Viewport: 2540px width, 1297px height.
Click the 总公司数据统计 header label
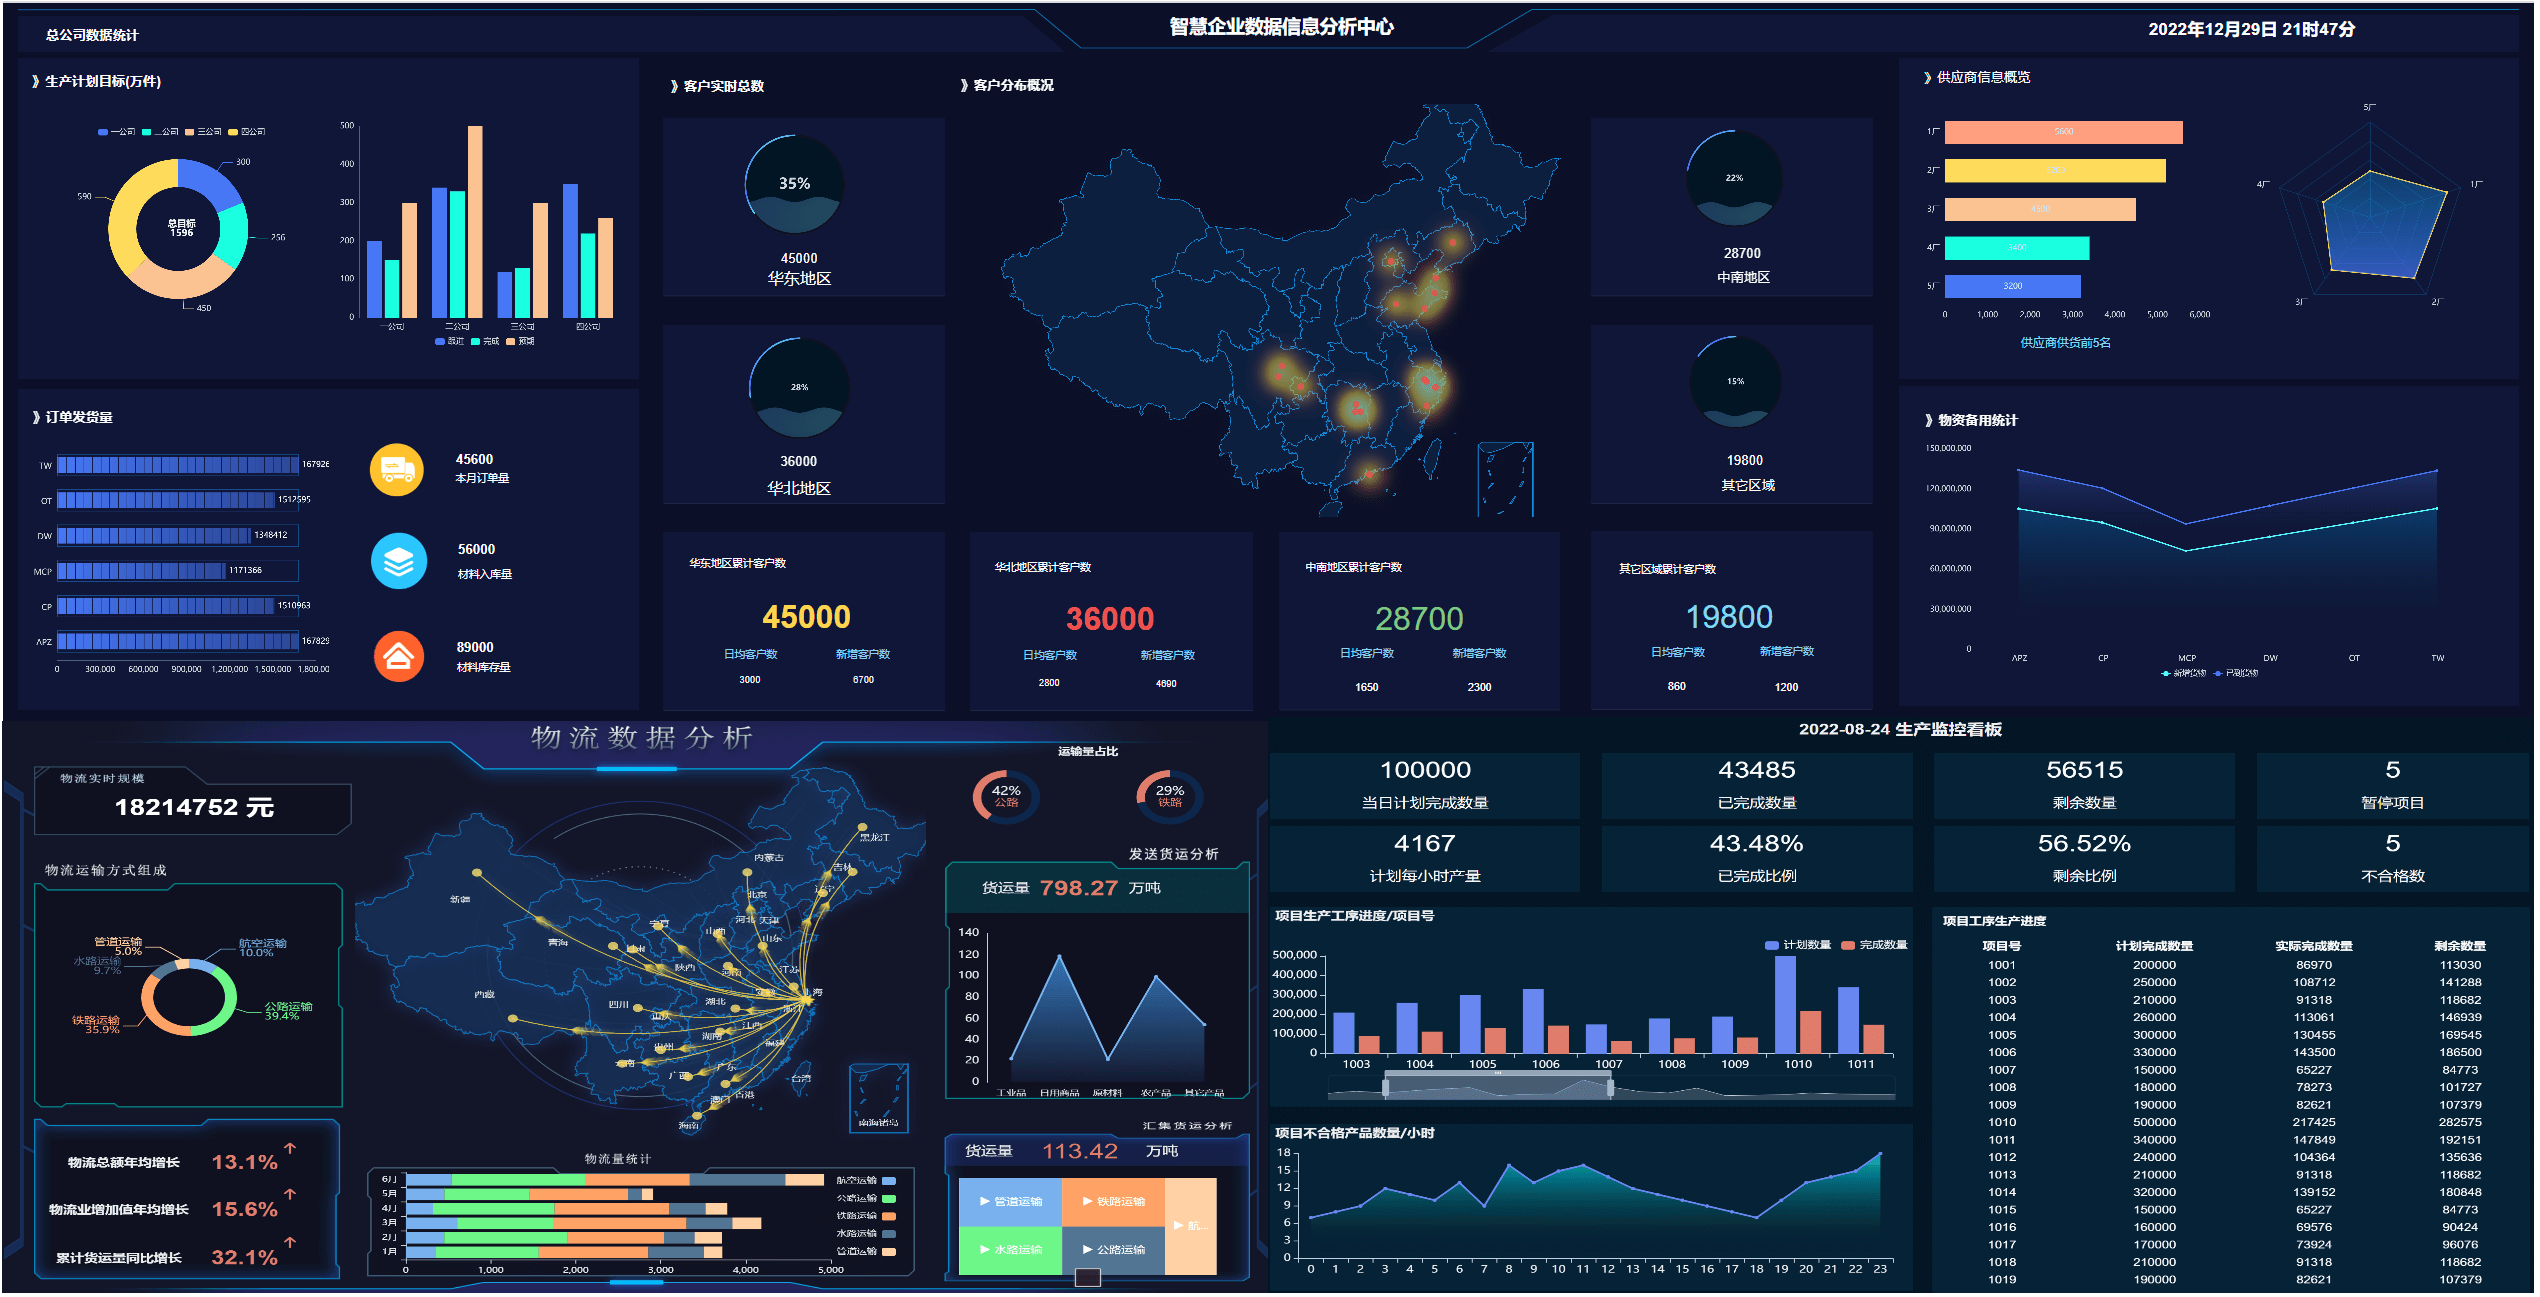(x=92, y=36)
